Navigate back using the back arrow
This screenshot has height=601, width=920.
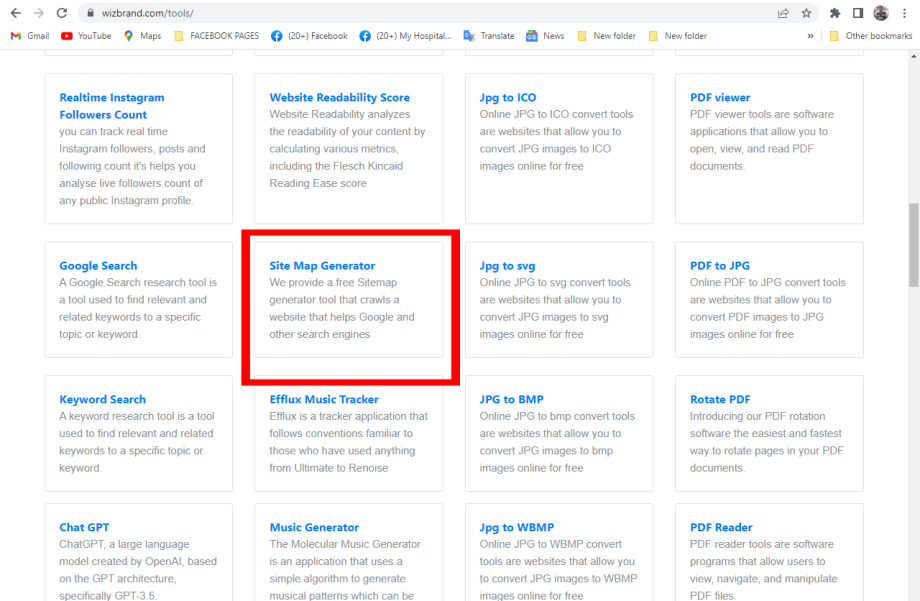[x=14, y=15]
